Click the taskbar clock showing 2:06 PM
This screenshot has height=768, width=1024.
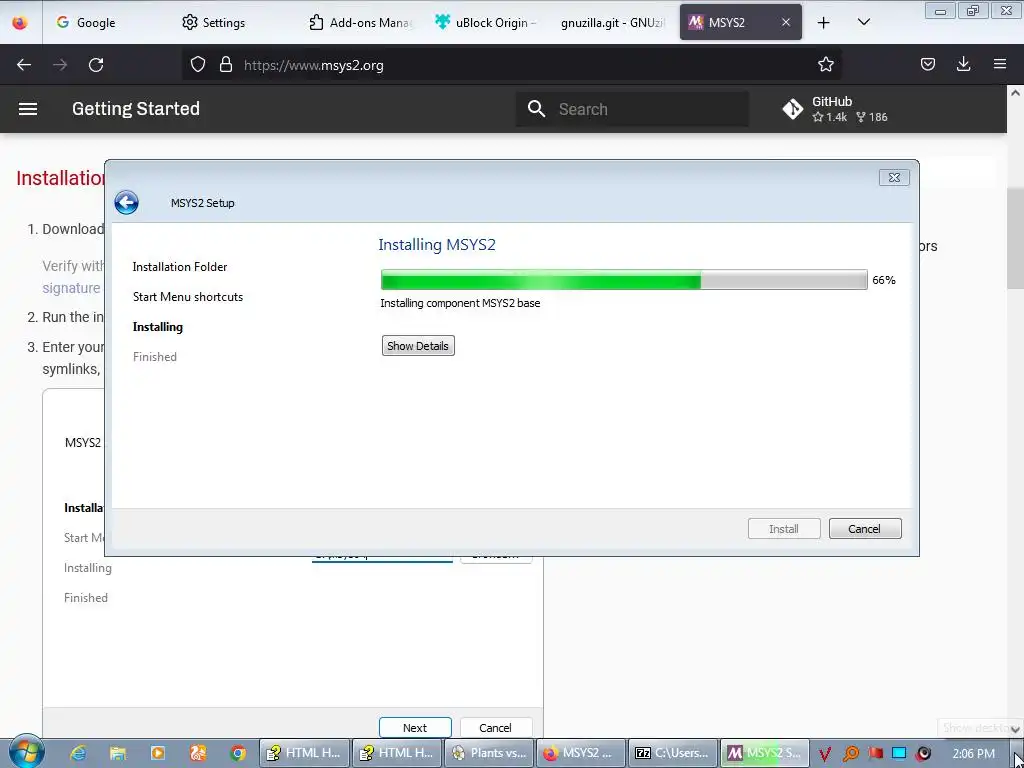[973, 754]
